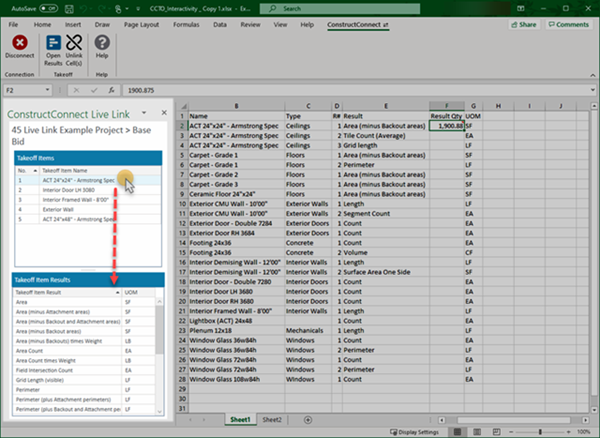Switch to Page Layout view icon
The width and height of the screenshot is (600, 438).
coord(477,432)
